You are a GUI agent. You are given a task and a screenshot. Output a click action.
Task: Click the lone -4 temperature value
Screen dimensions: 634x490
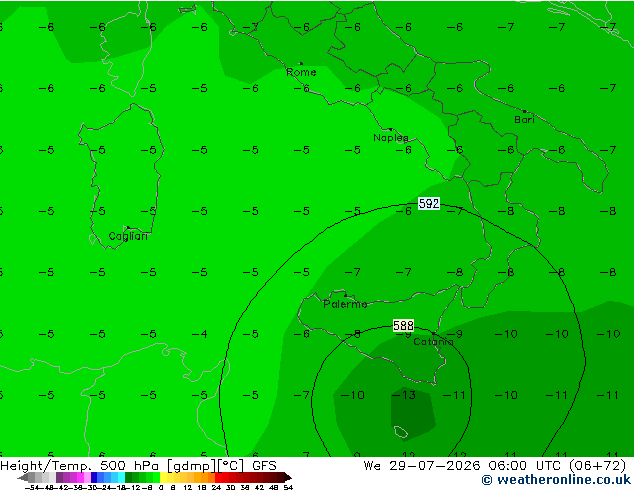[x=200, y=334]
